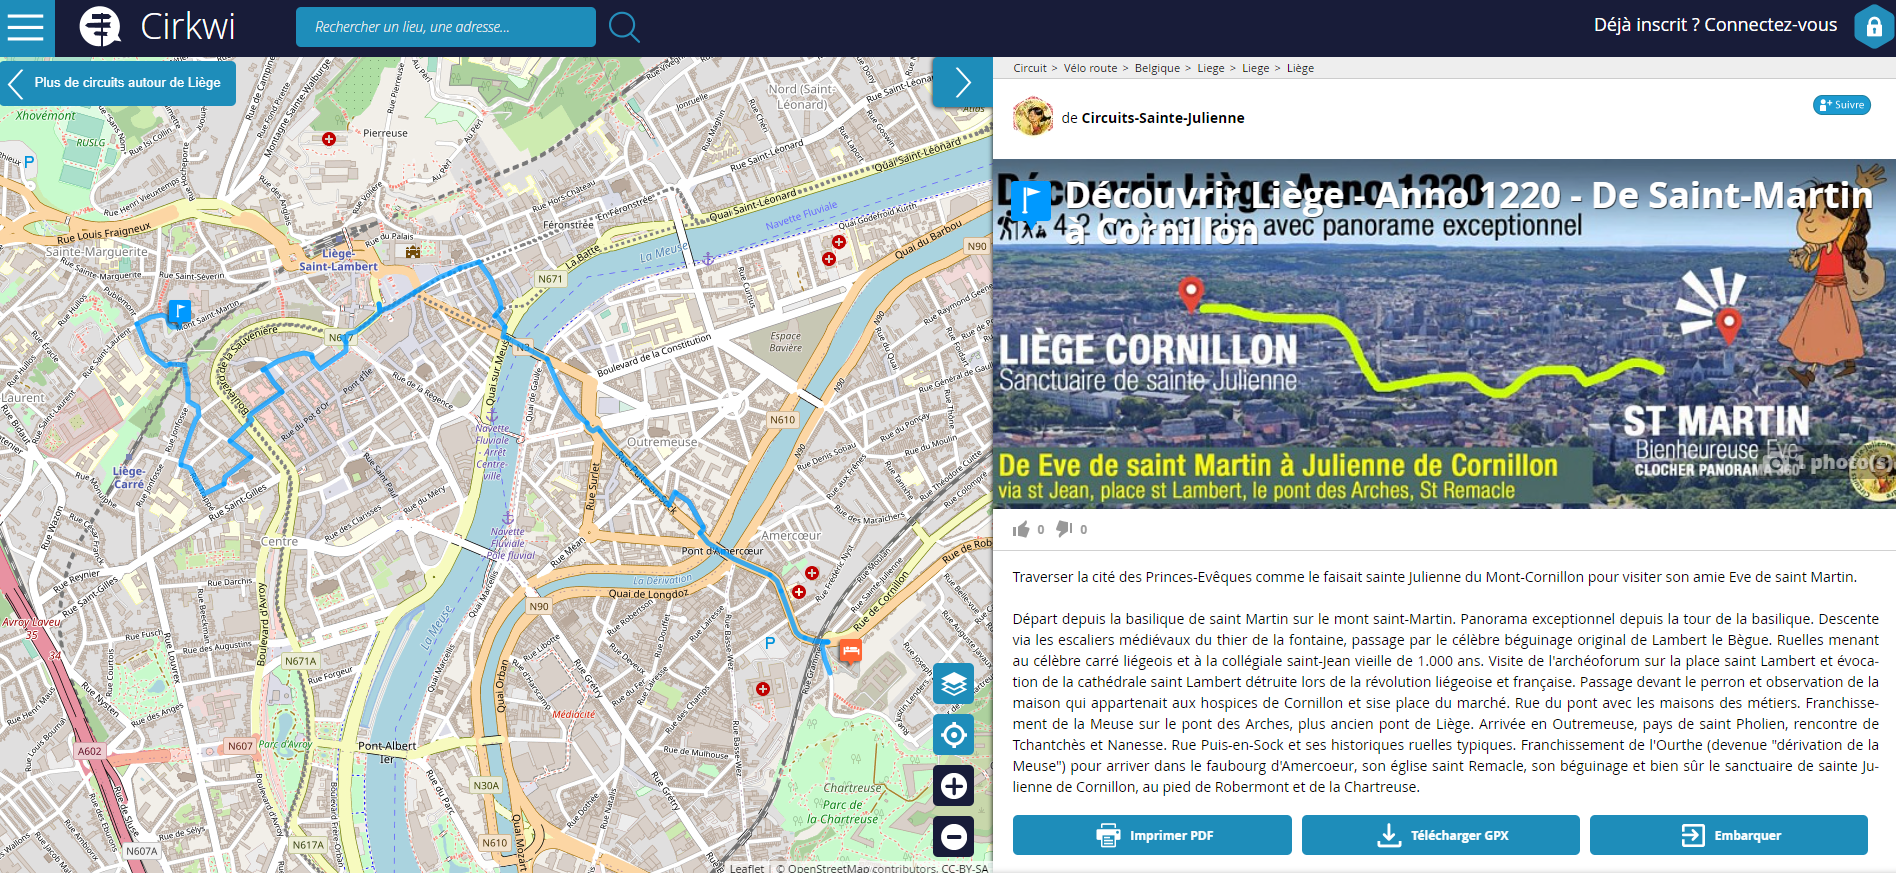Click Déjà inscrit ? Connectez-vous

(1715, 25)
